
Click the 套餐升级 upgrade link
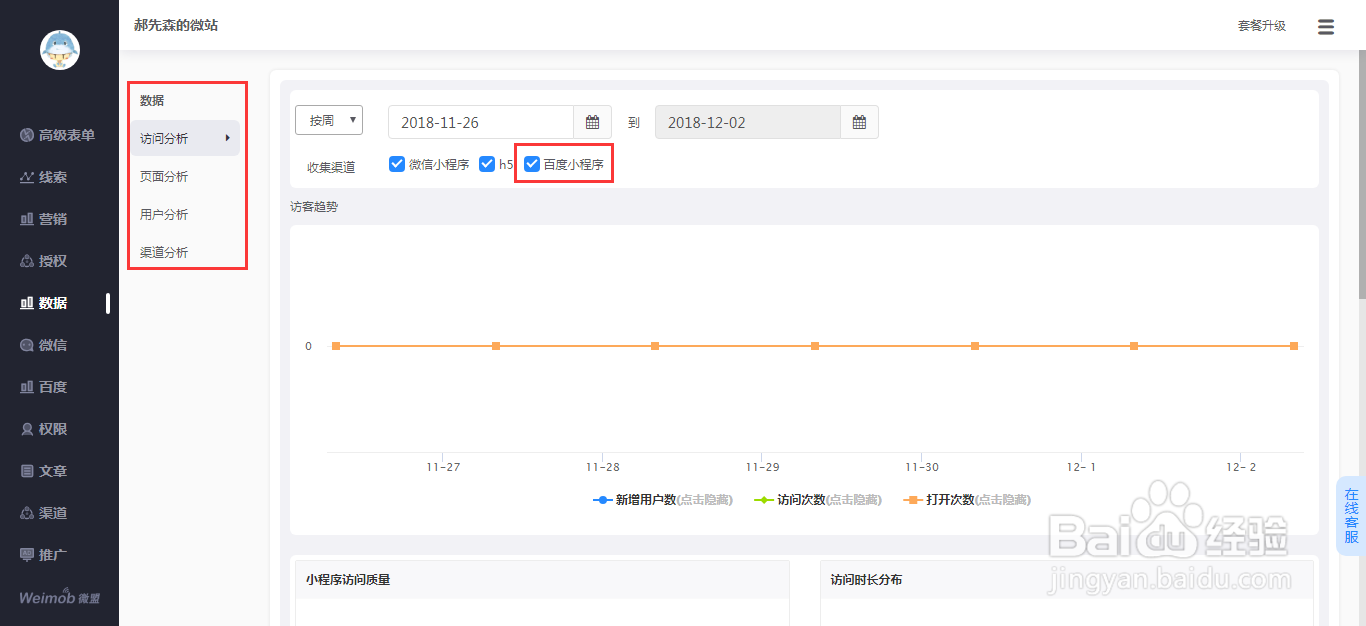coord(1261,26)
